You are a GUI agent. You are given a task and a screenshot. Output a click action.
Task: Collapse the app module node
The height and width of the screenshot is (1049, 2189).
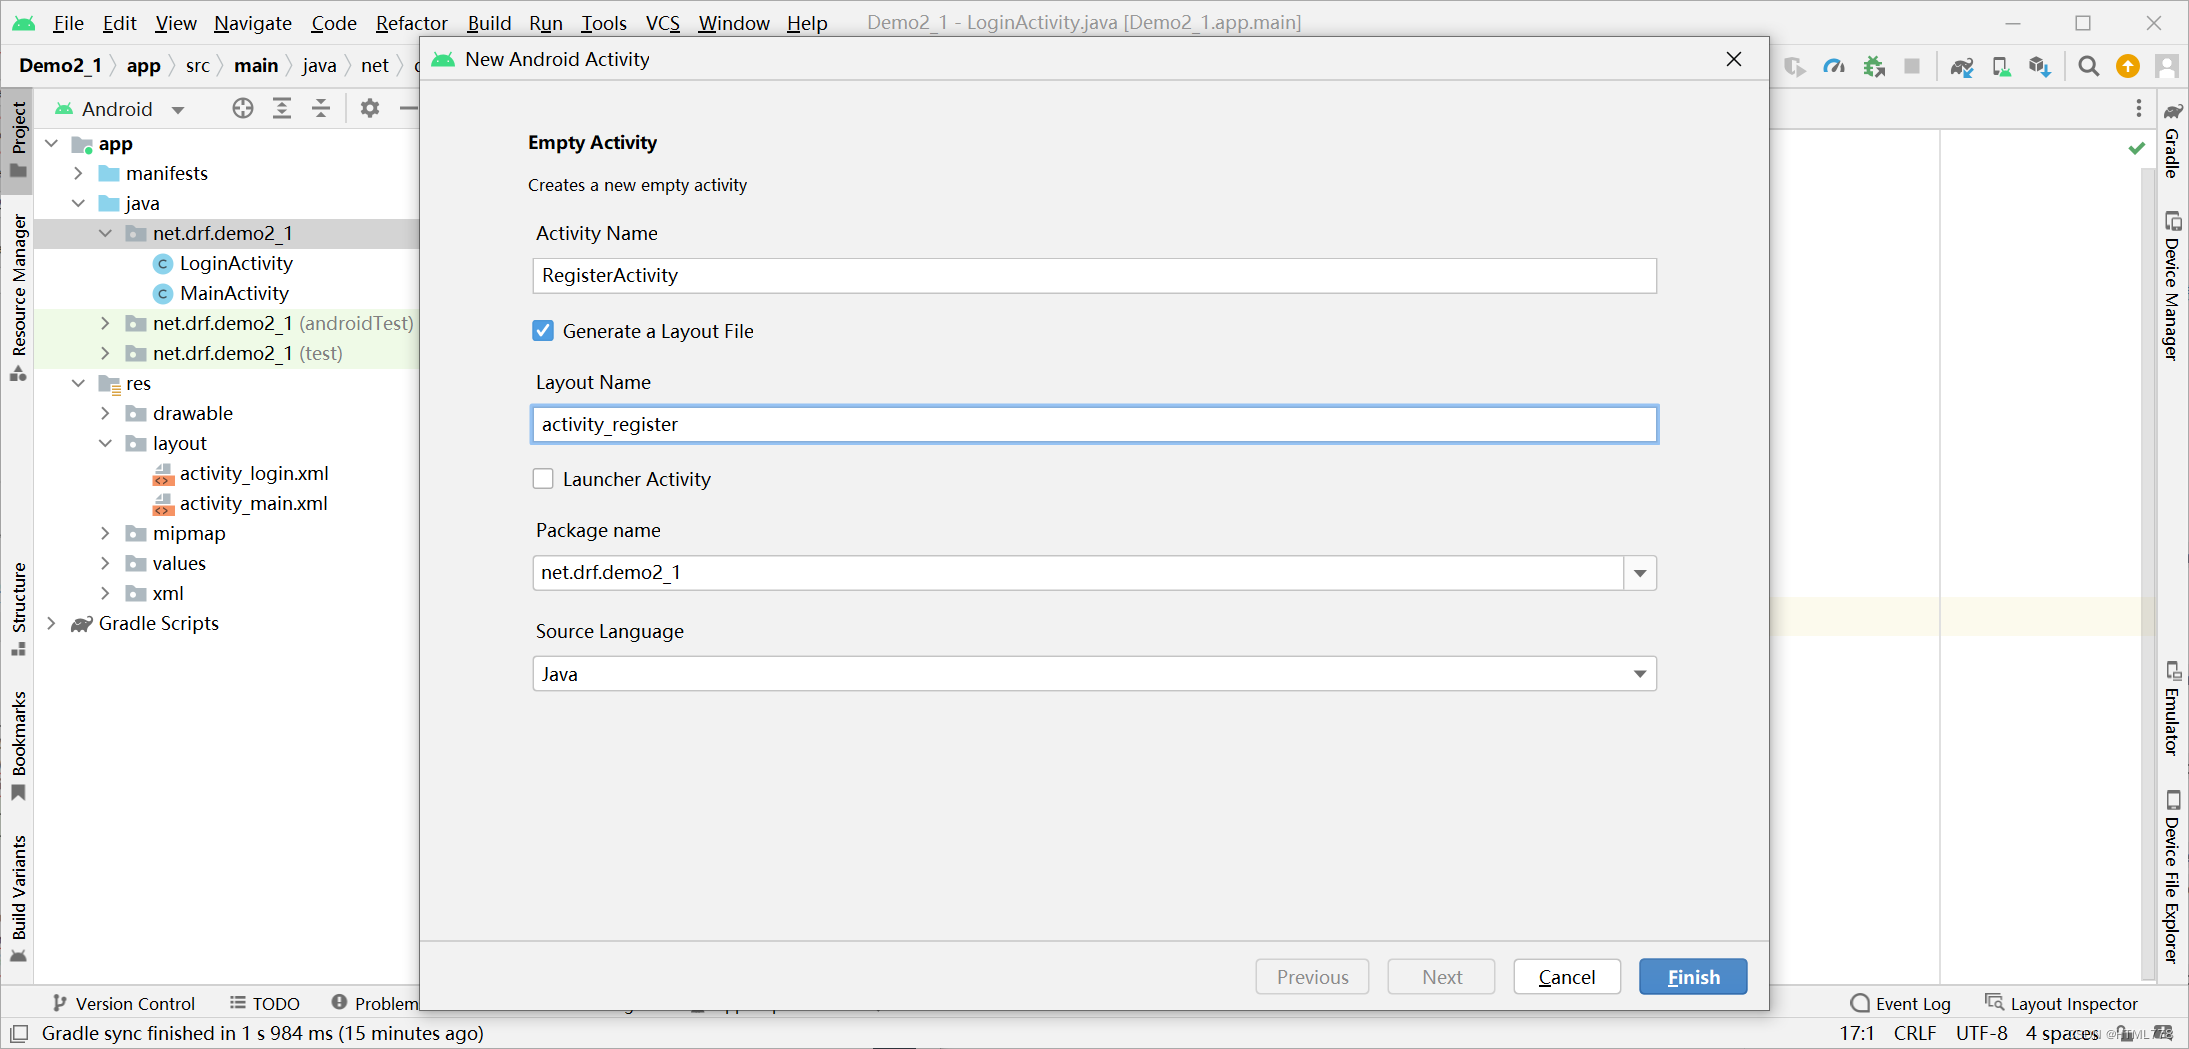click(52, 144)
